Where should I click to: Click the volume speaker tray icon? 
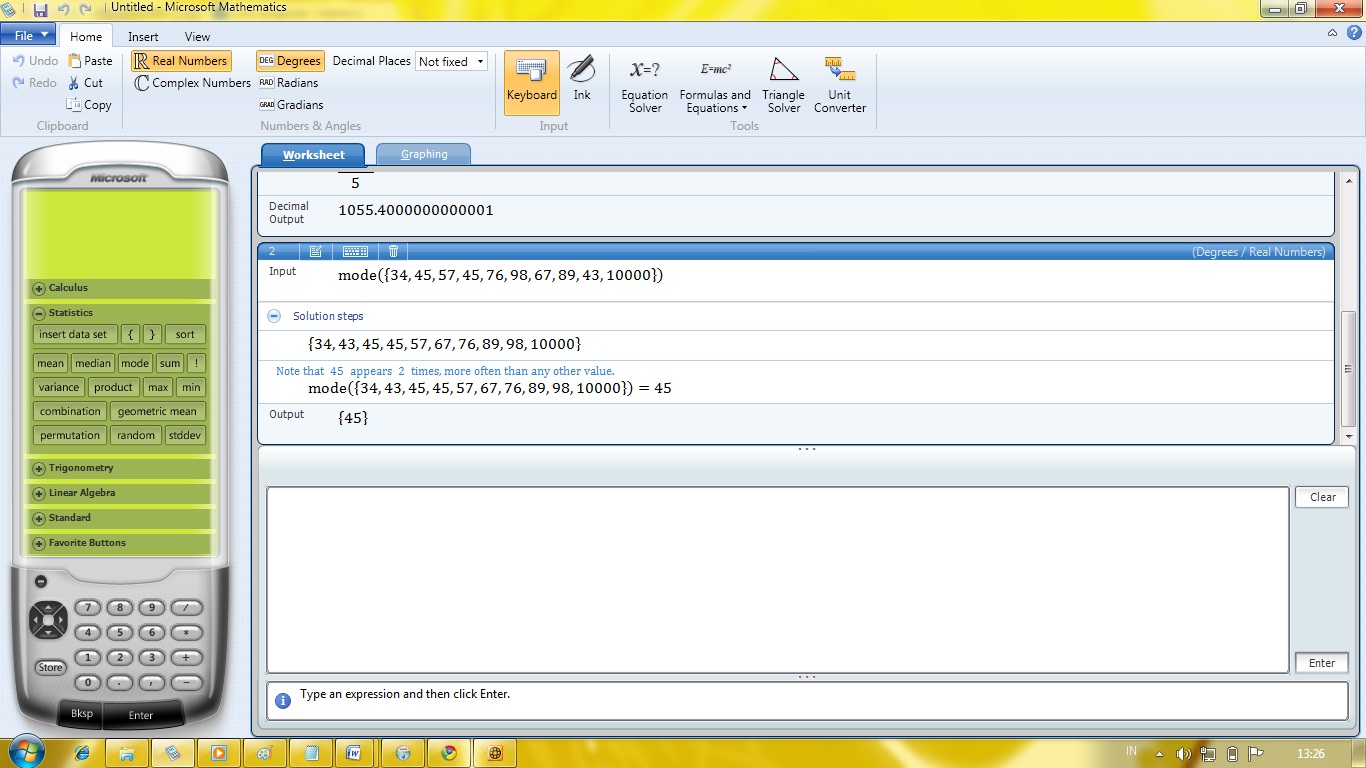pyautogui.click(x=1183, y=754)
